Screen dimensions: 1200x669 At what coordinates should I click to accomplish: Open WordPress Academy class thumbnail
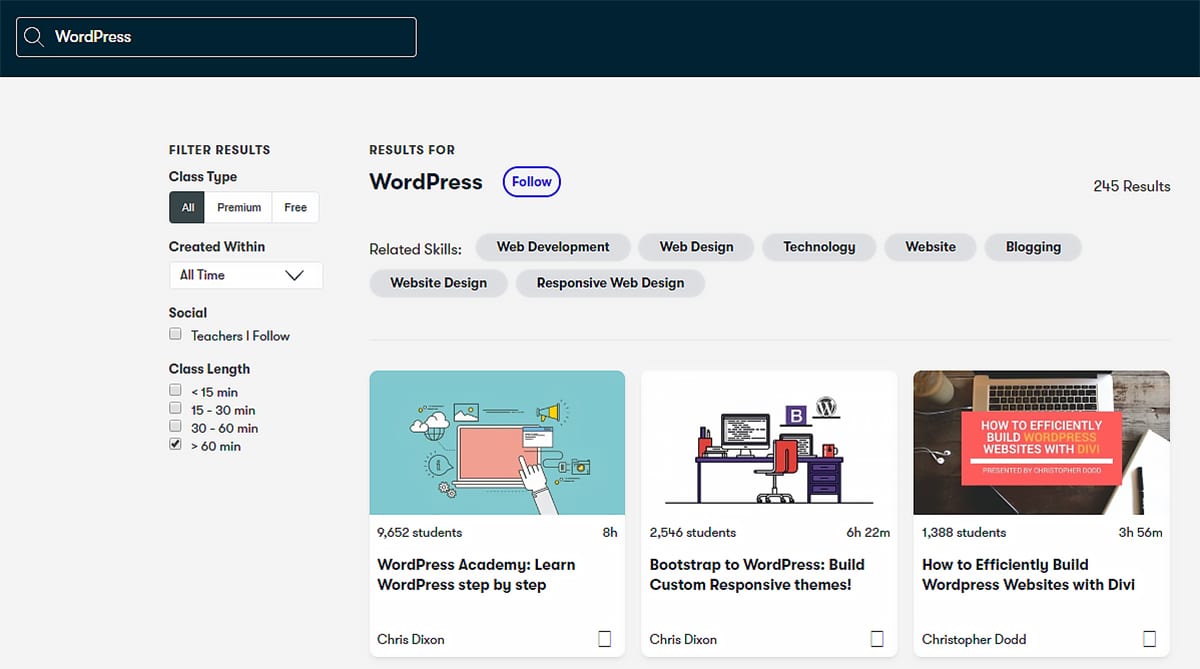pyautogui.click(x=497, y=443)
